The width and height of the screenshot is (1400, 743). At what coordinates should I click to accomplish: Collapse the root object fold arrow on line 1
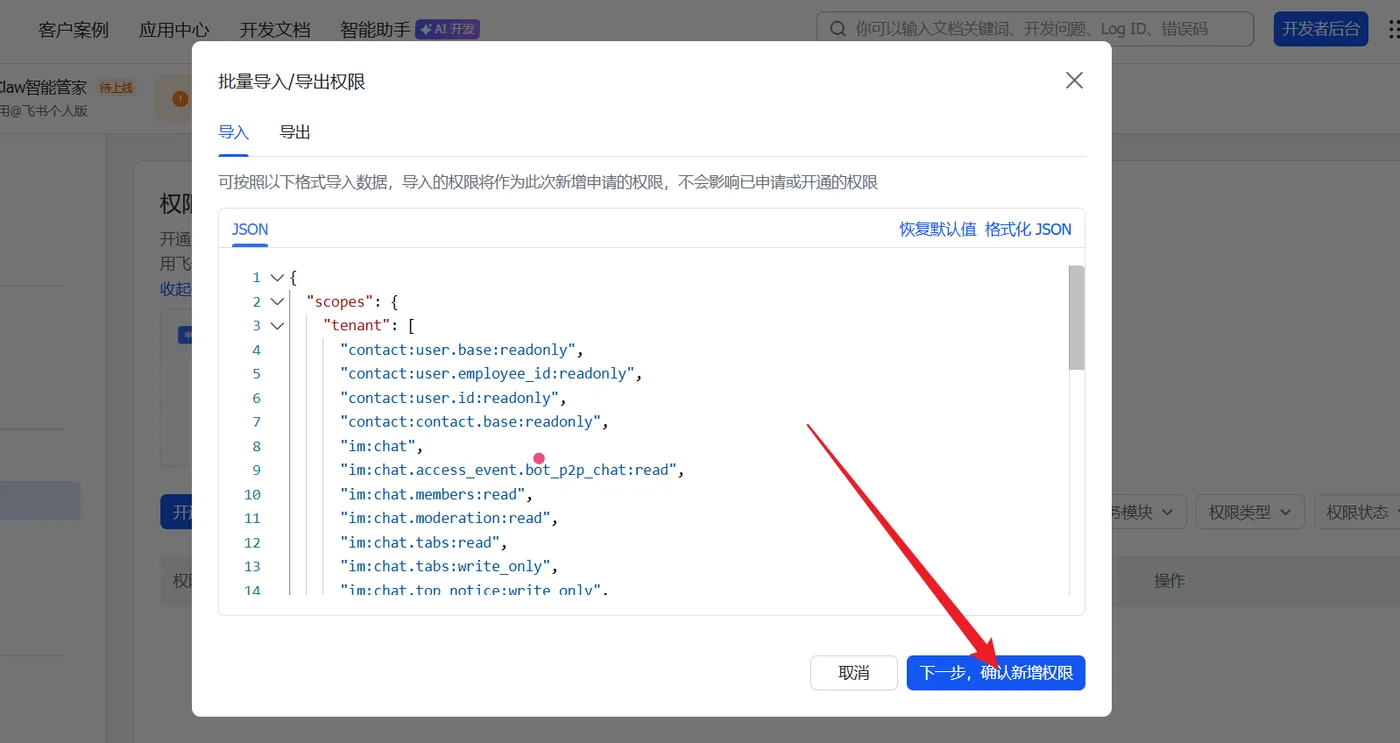coord(277,278)
